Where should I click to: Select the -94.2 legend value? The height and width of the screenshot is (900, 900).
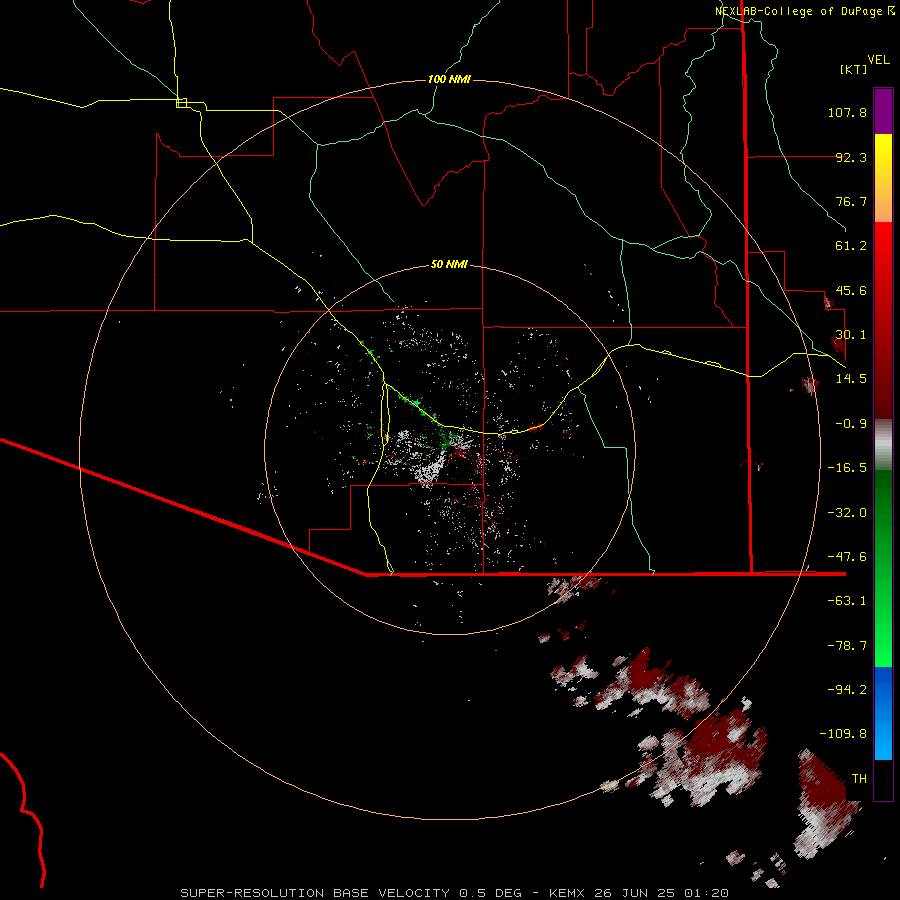(847, 689)
